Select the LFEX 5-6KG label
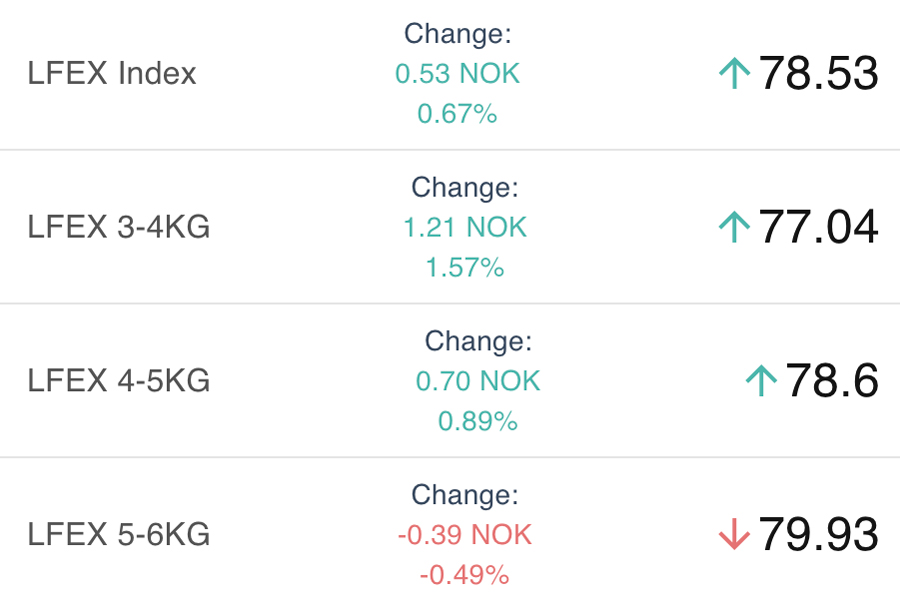900x607 pixels. (x=119, y=535)
